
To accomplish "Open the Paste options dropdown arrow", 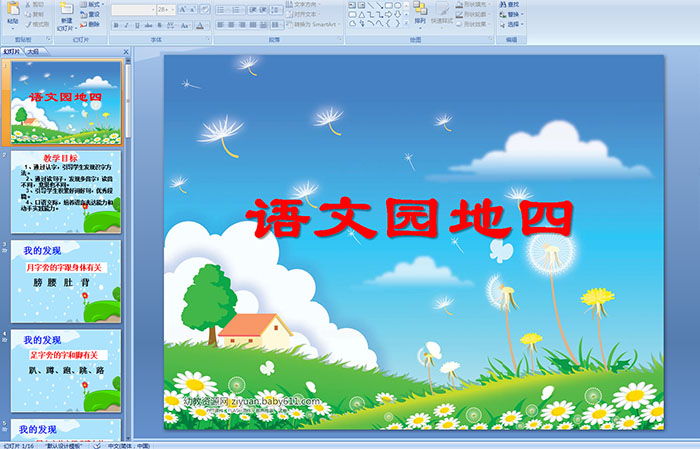I will point(13,29).
